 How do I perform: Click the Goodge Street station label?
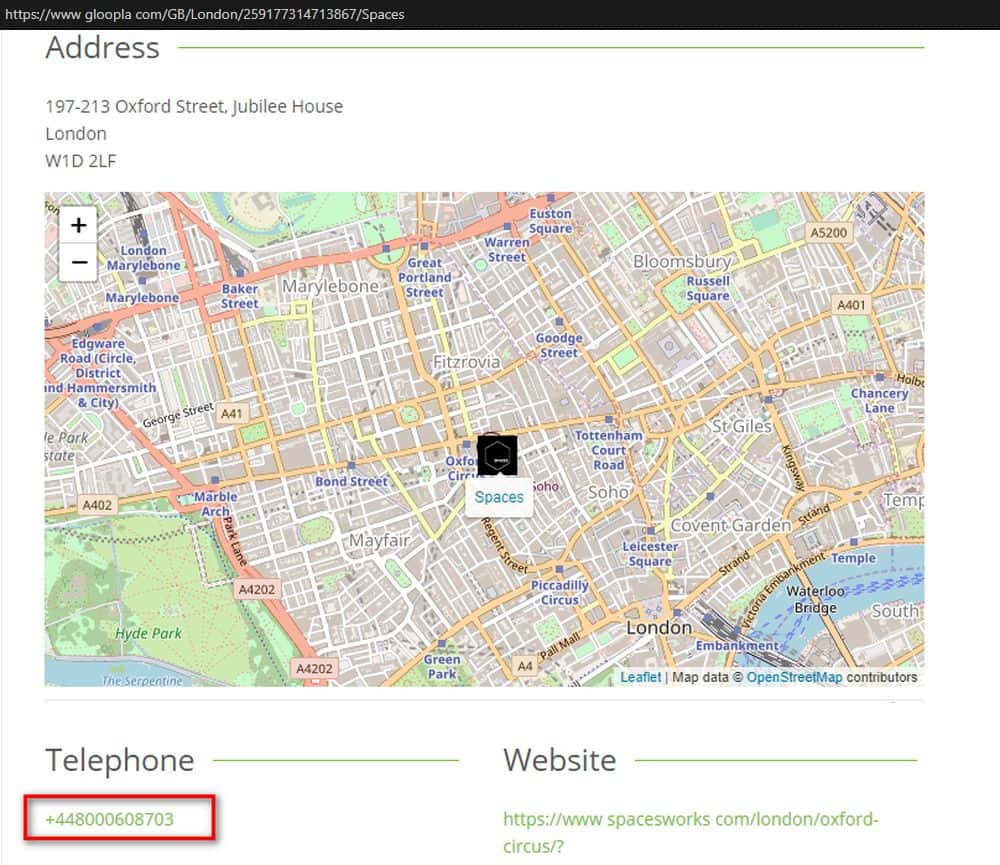559,345
